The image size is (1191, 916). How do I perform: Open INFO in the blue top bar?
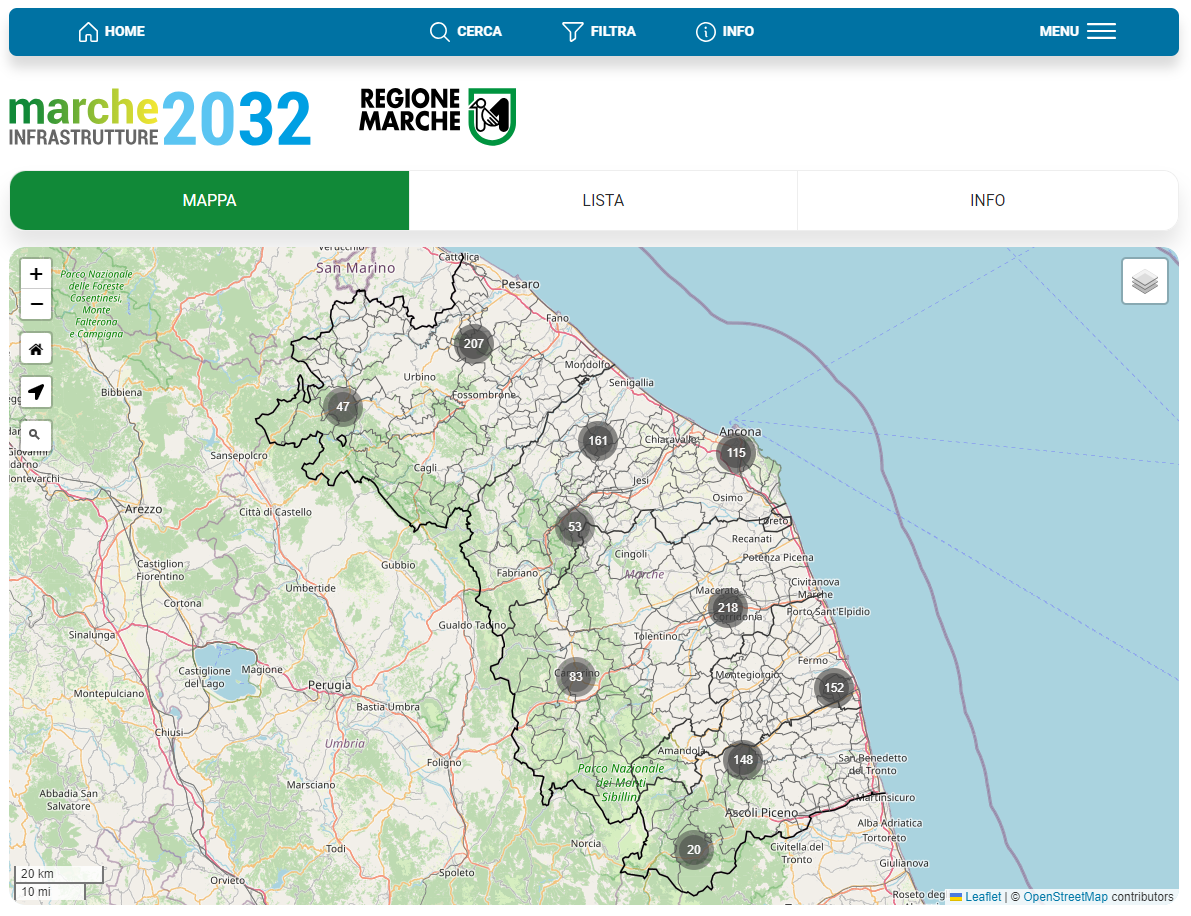click(725, 31)
